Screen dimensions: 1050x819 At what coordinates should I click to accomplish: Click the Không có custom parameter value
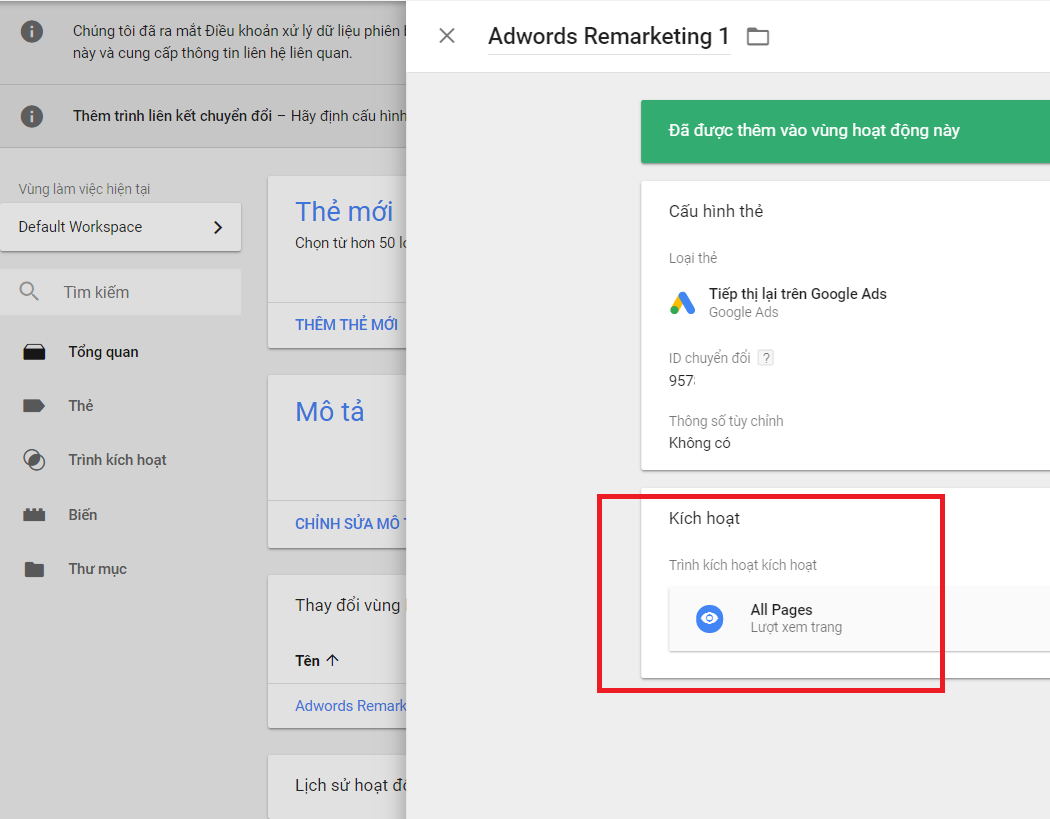(x=700, y=443)
